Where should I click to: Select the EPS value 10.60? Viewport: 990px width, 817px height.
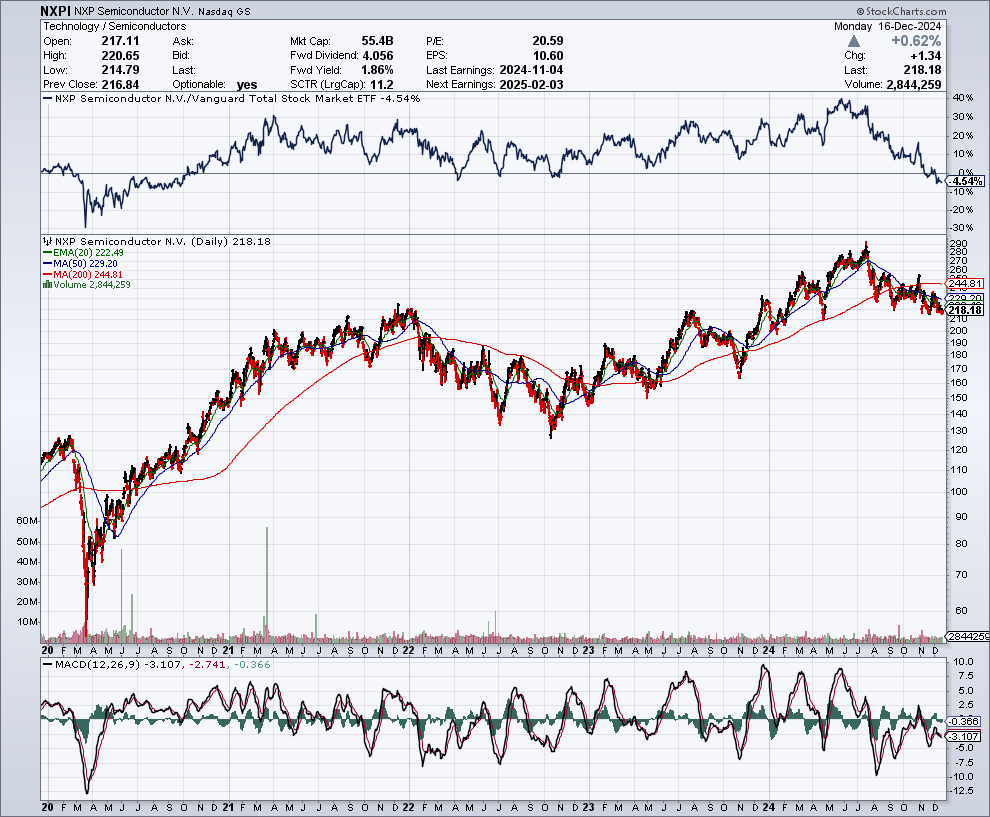pos(548,56)
